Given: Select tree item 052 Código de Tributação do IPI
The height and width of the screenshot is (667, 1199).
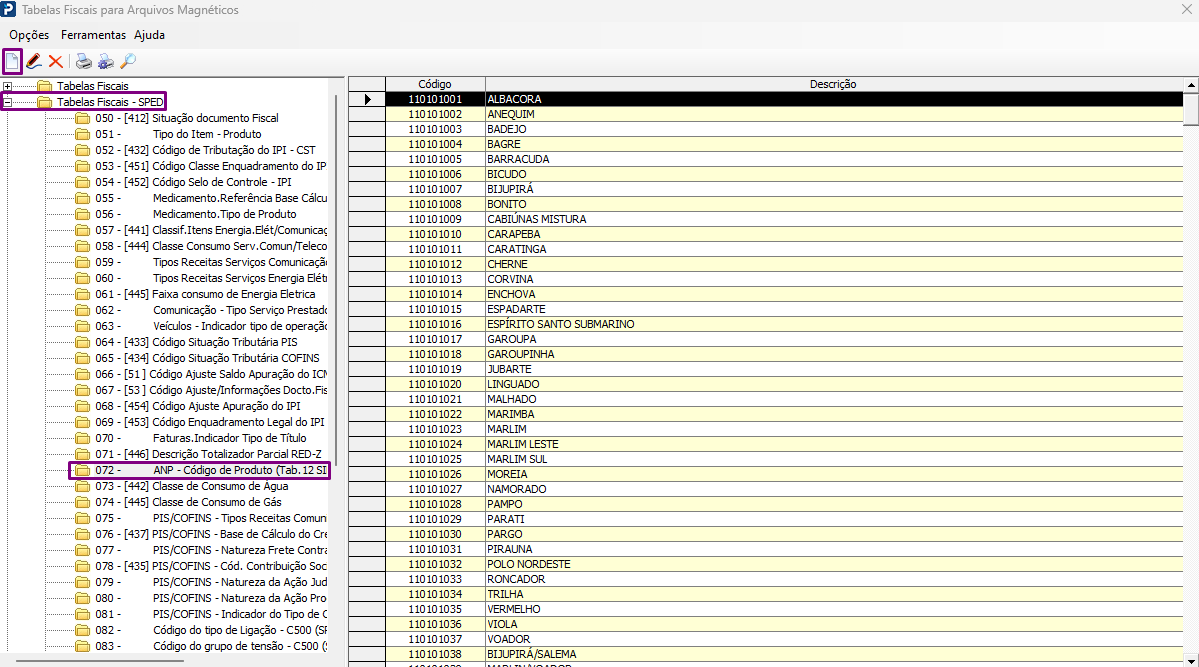Looking at the screenshot, I should coord(205,150).
